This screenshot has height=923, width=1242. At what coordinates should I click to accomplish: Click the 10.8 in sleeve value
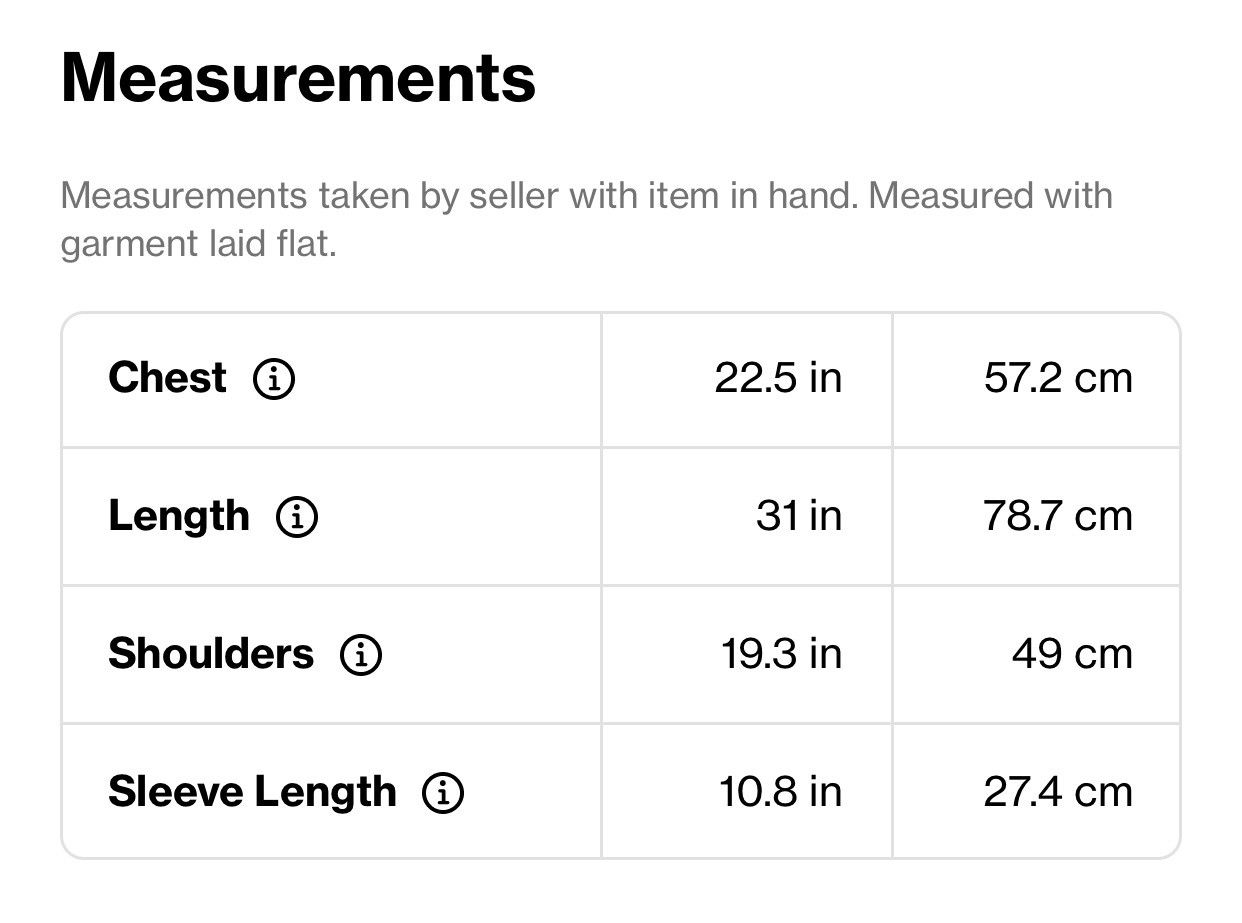click(x=780, y=793)
